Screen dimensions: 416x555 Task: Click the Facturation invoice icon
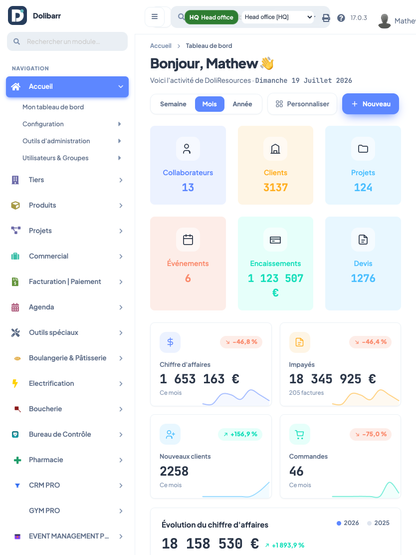[15, 282]
